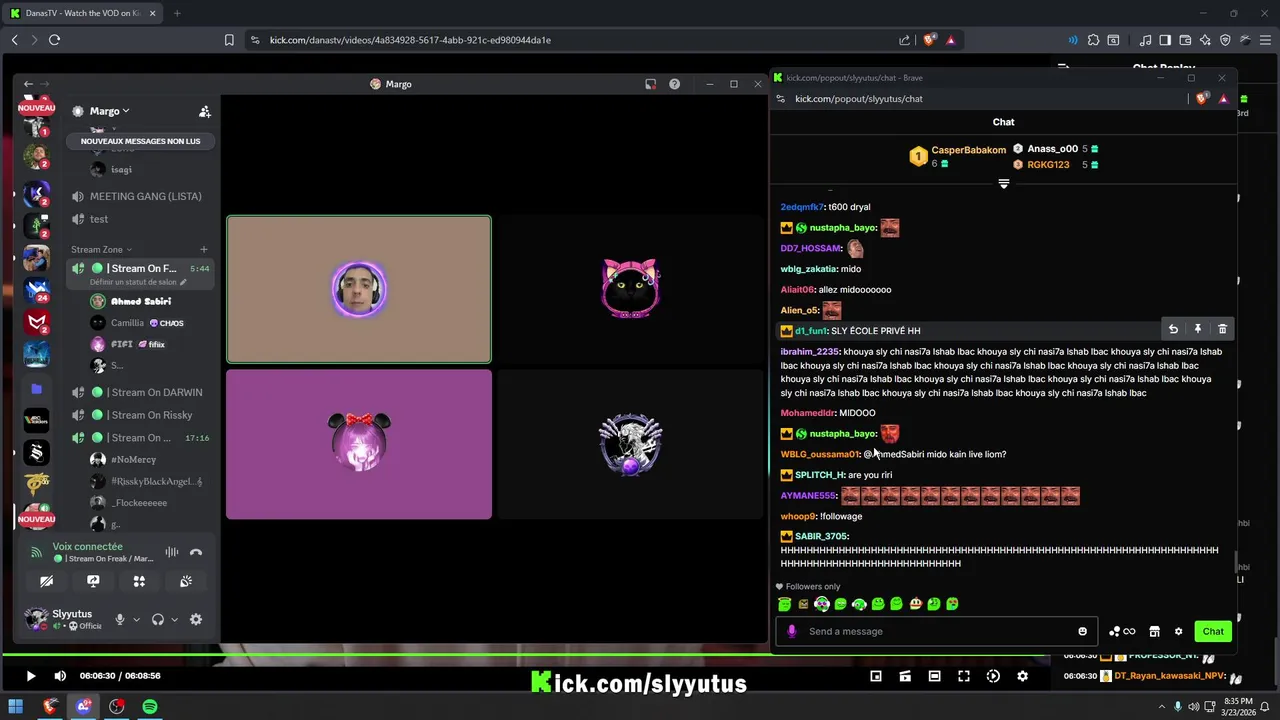Open Discord soundboard
This screenshot has height=720, width=1280.
tap(186, 581)
